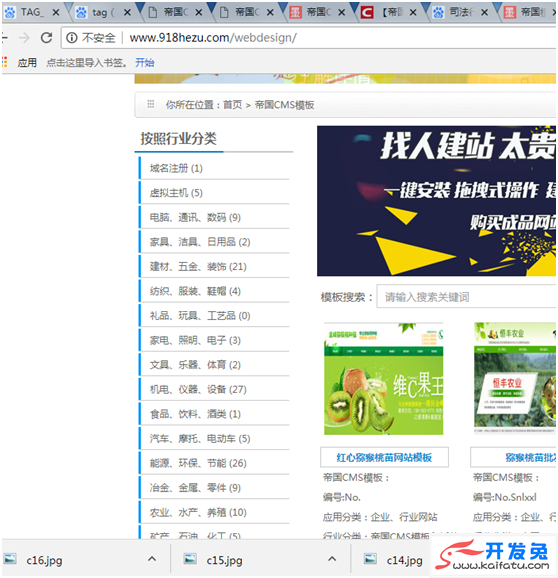The height and width of the screenshot is (578, 558).
Task: Expand options arrow for c16.jpg download
Action: pos(152,559)
